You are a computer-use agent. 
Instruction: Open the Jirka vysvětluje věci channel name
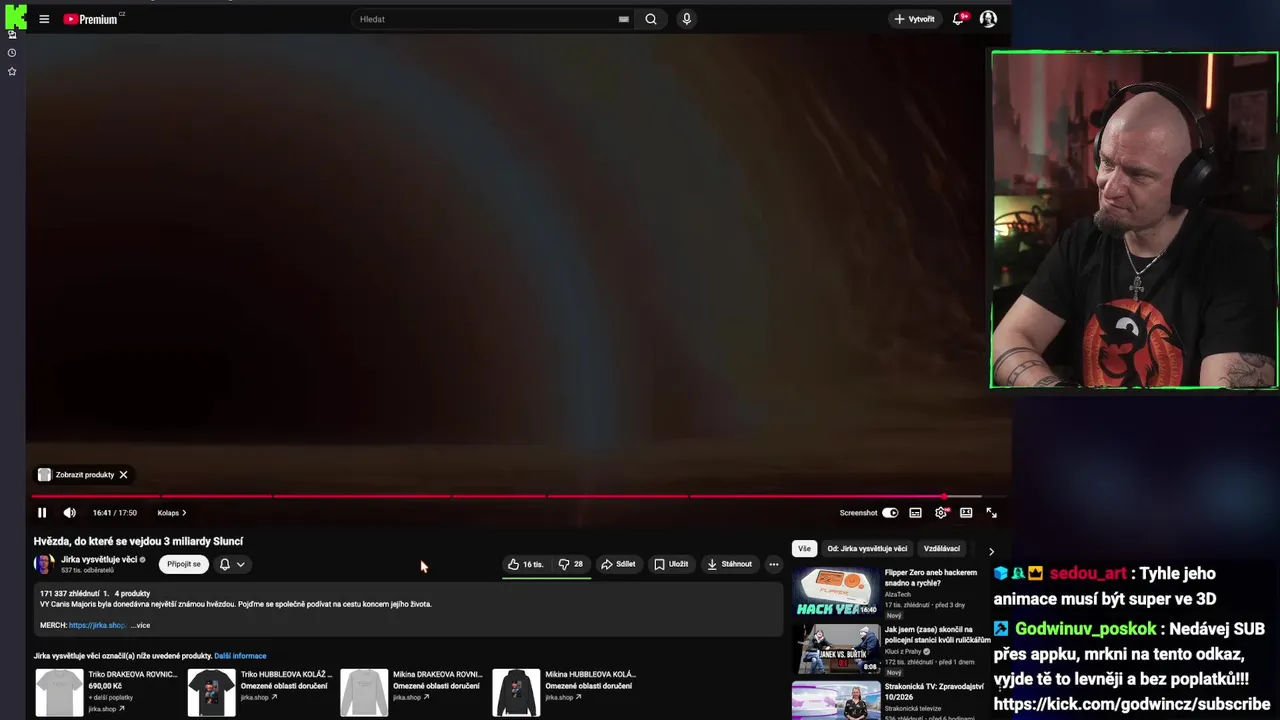tap(99, 560)
